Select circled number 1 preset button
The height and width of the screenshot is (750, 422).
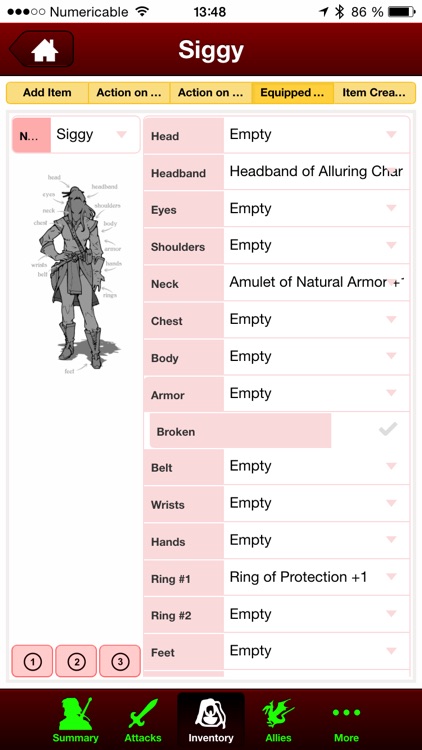point(32,661)
